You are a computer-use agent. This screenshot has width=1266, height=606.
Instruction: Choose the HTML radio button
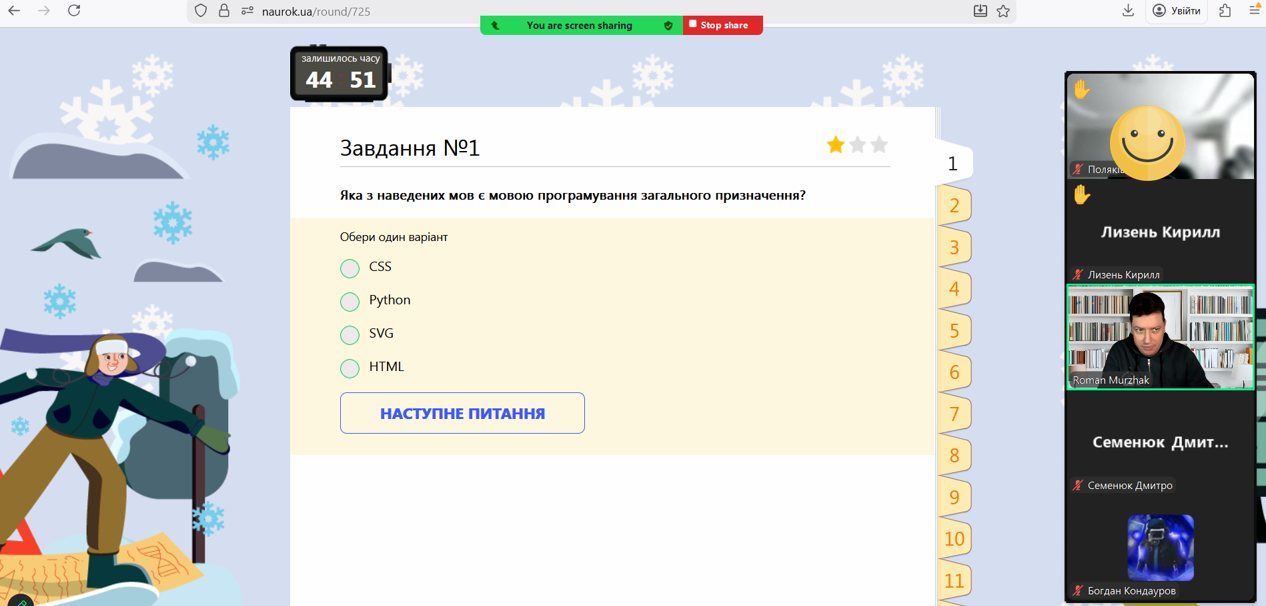tap(350, 368)
